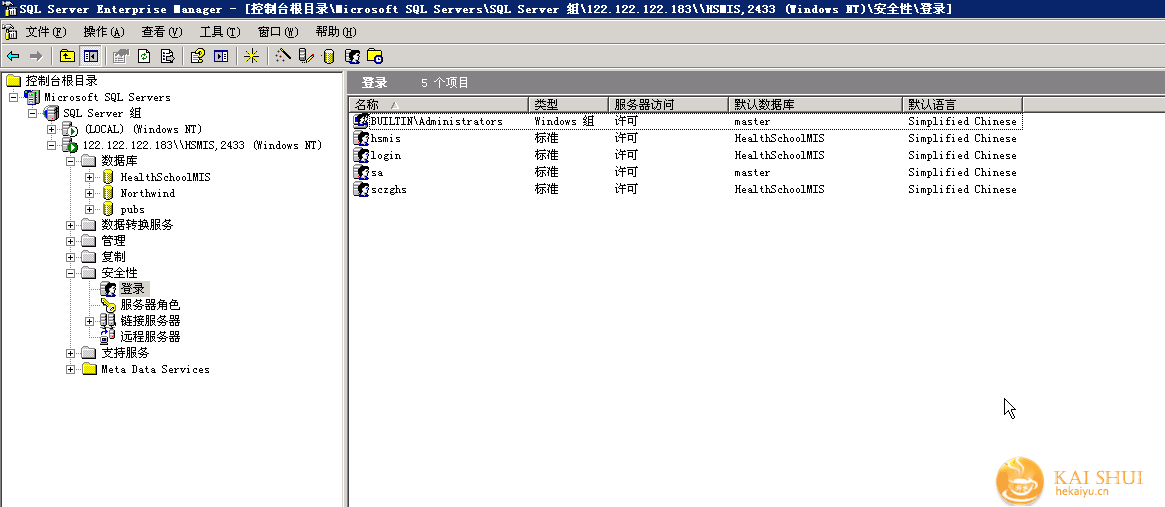
Task: Click the New Login toolbar icon
Action: pyautogui.click(x=352, y=56)
